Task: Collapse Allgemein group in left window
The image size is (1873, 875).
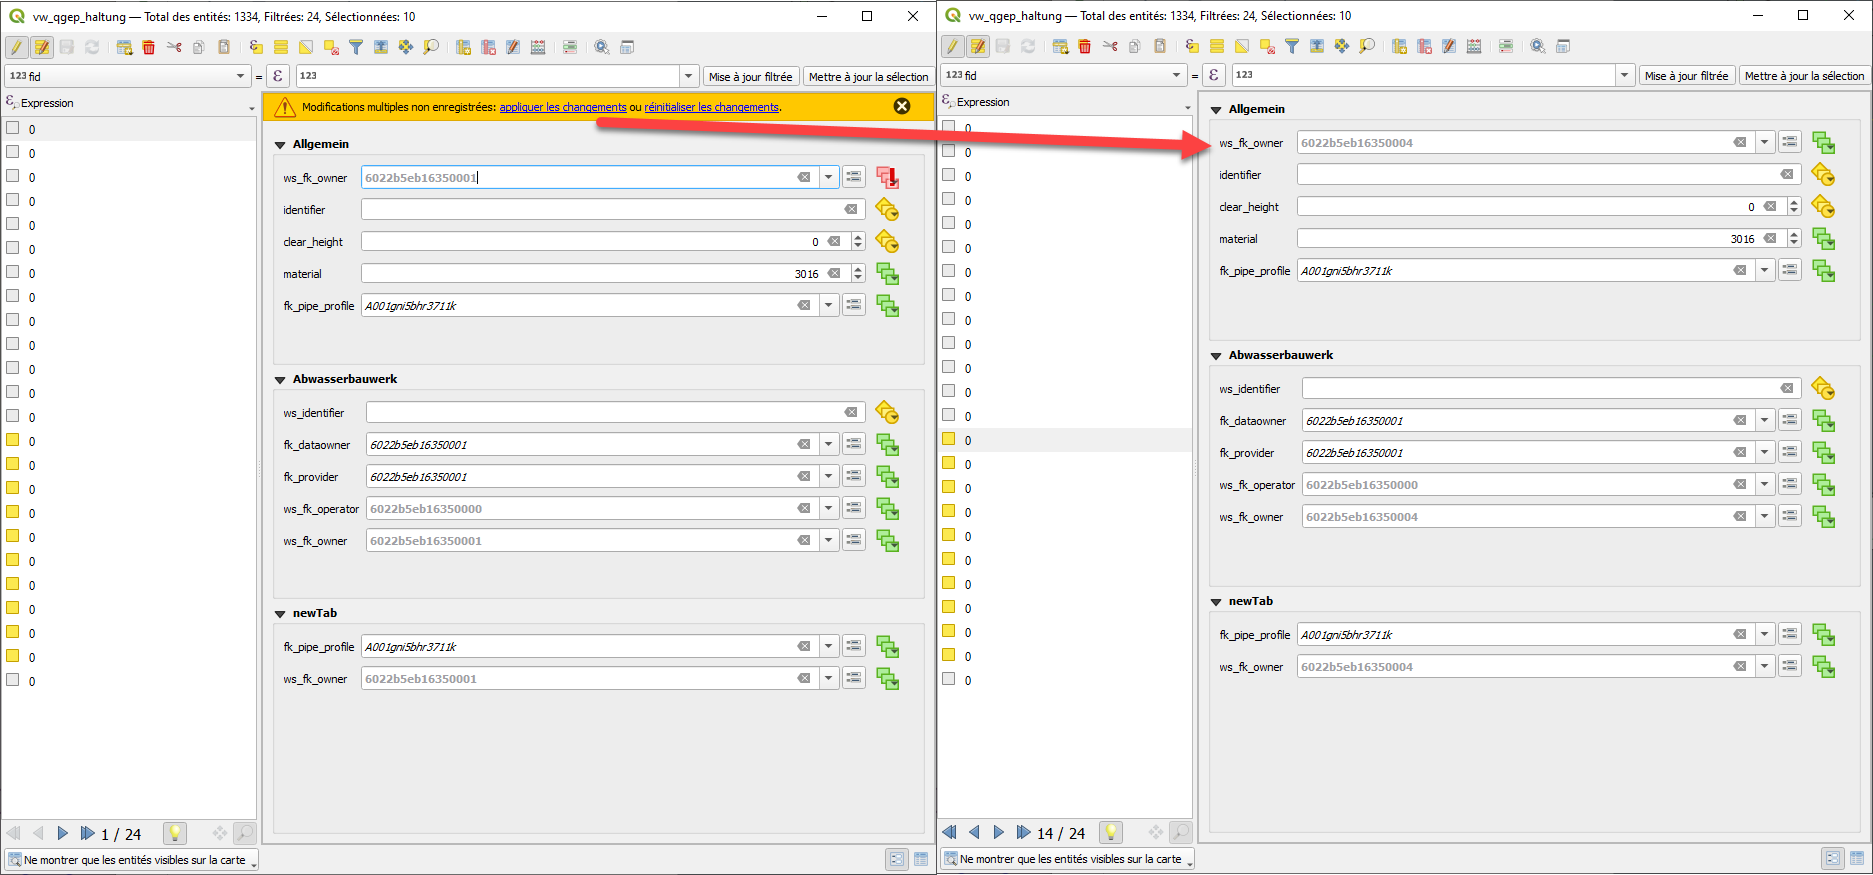Action: coord(281,145)
